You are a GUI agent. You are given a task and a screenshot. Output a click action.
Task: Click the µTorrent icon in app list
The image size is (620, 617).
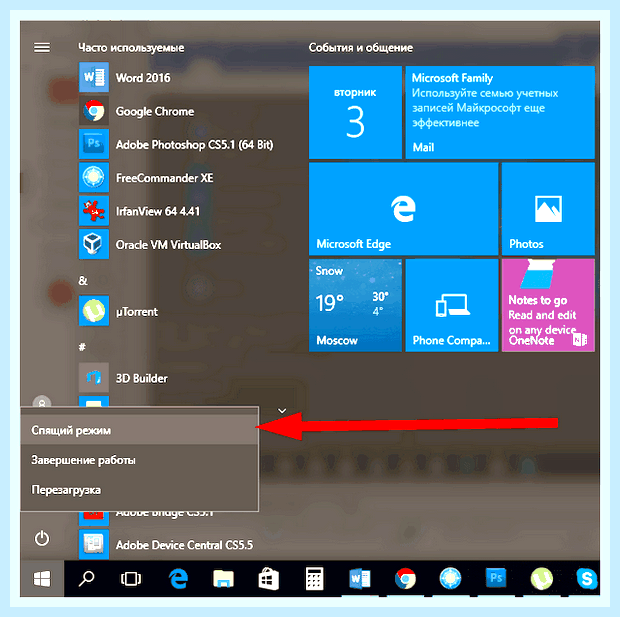coord(94,311)
